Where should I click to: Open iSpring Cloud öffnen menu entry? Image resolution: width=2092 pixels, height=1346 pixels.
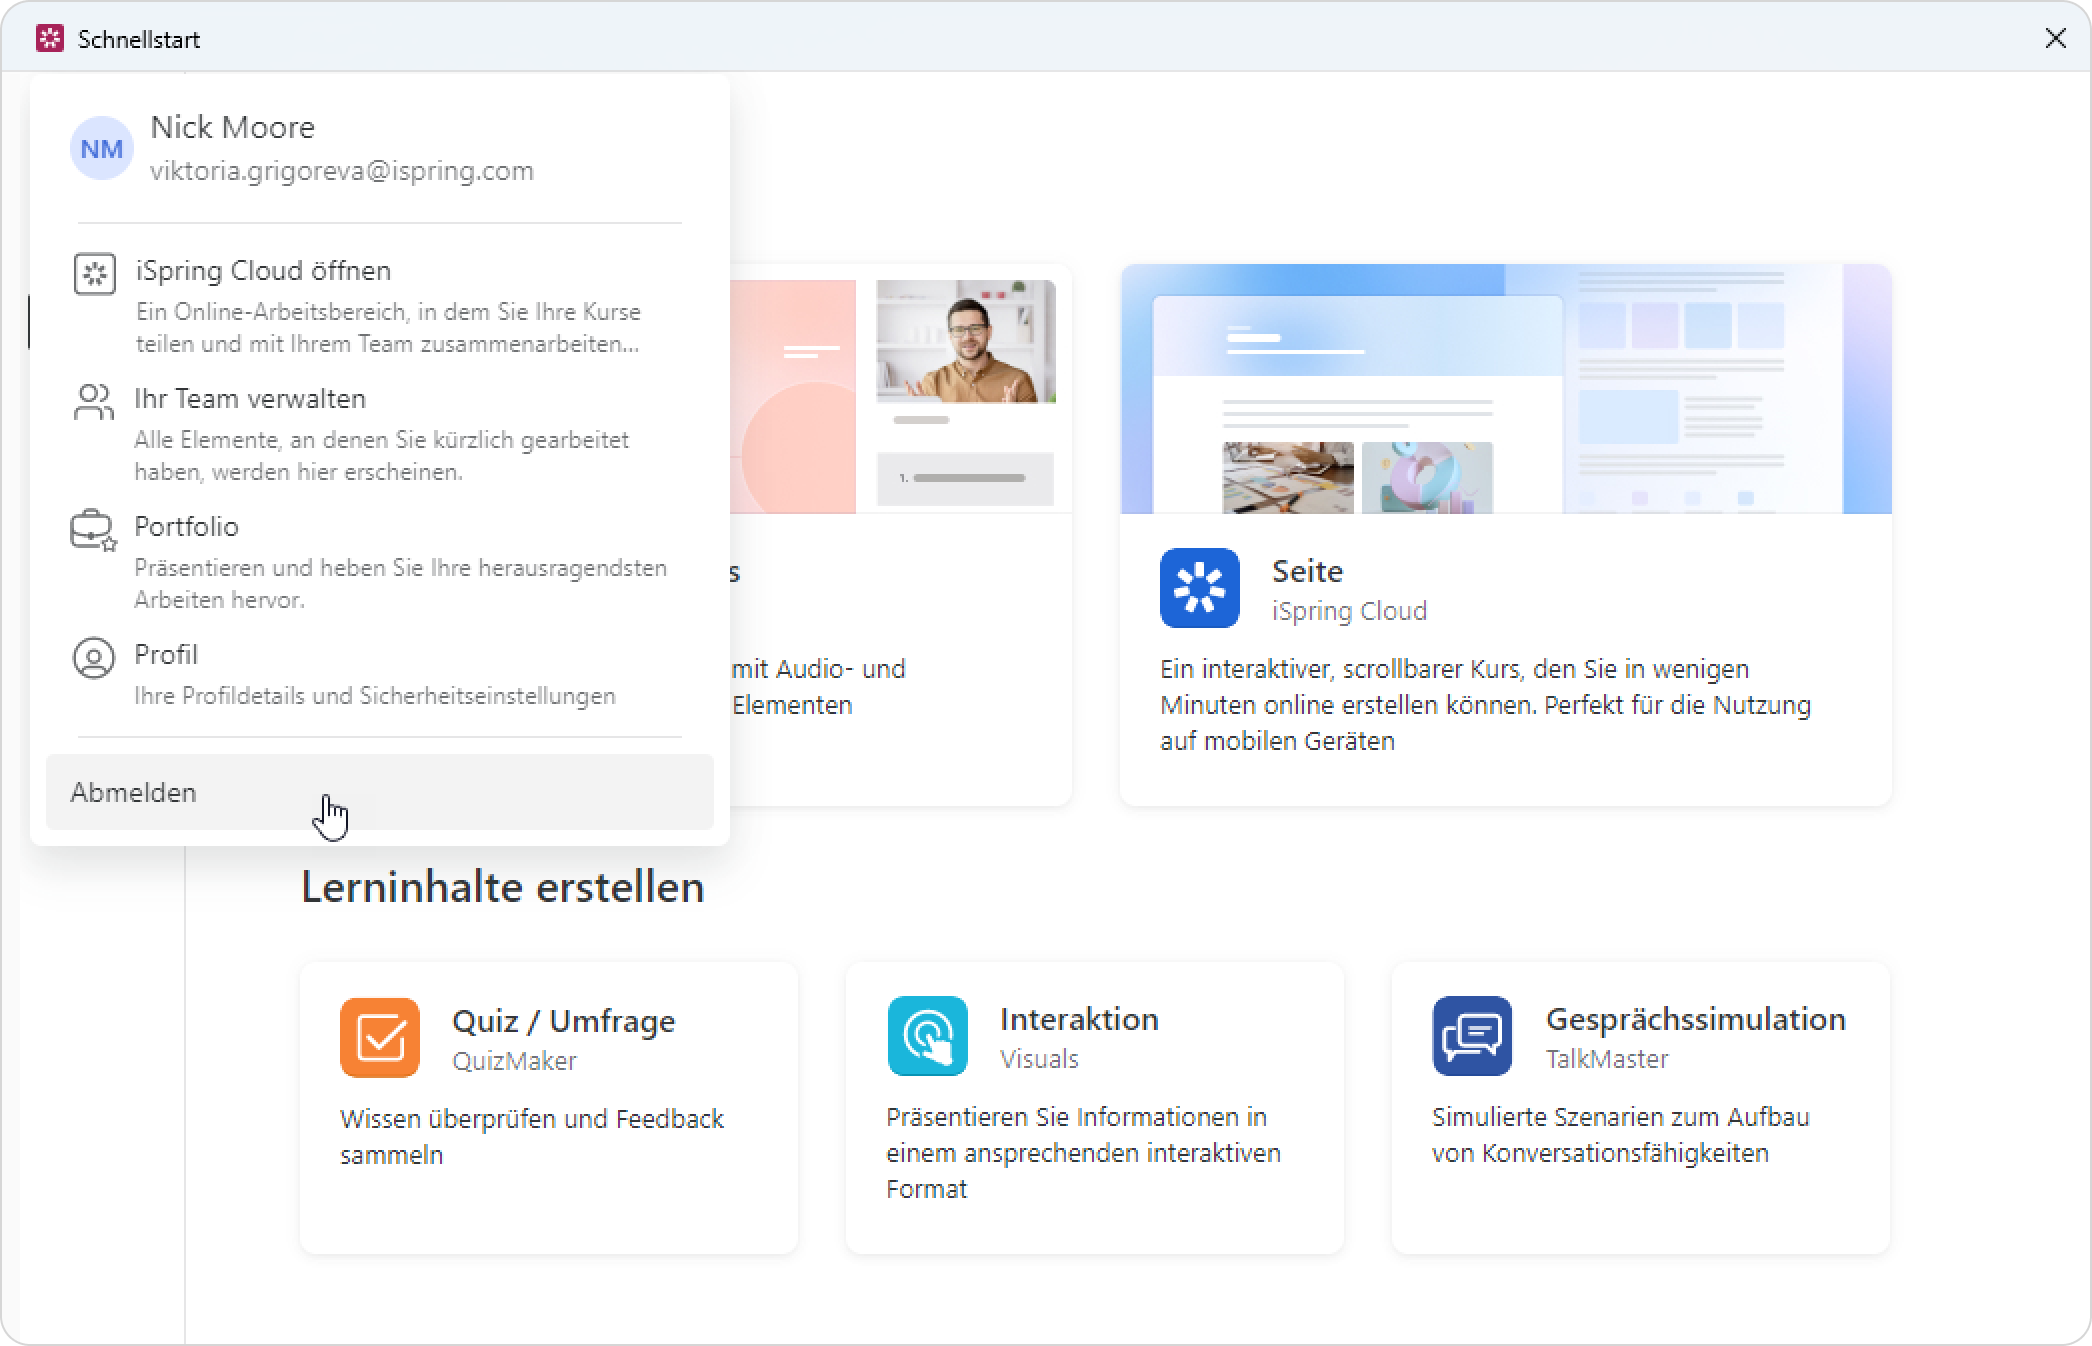(x=380, y=304)
